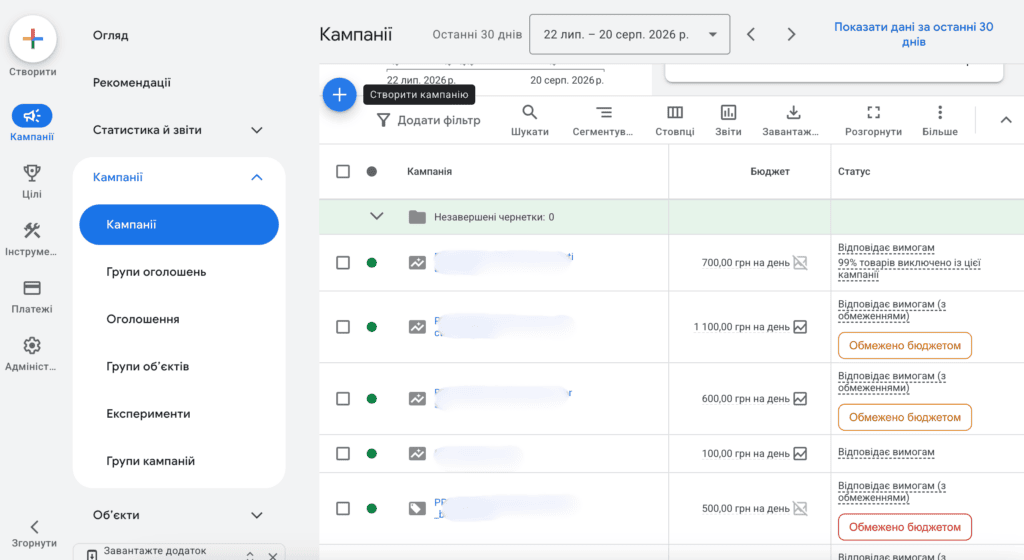Click Додати фільтр filter field
This screenshot has height=560, width=1024.
[x=430, y=120]
